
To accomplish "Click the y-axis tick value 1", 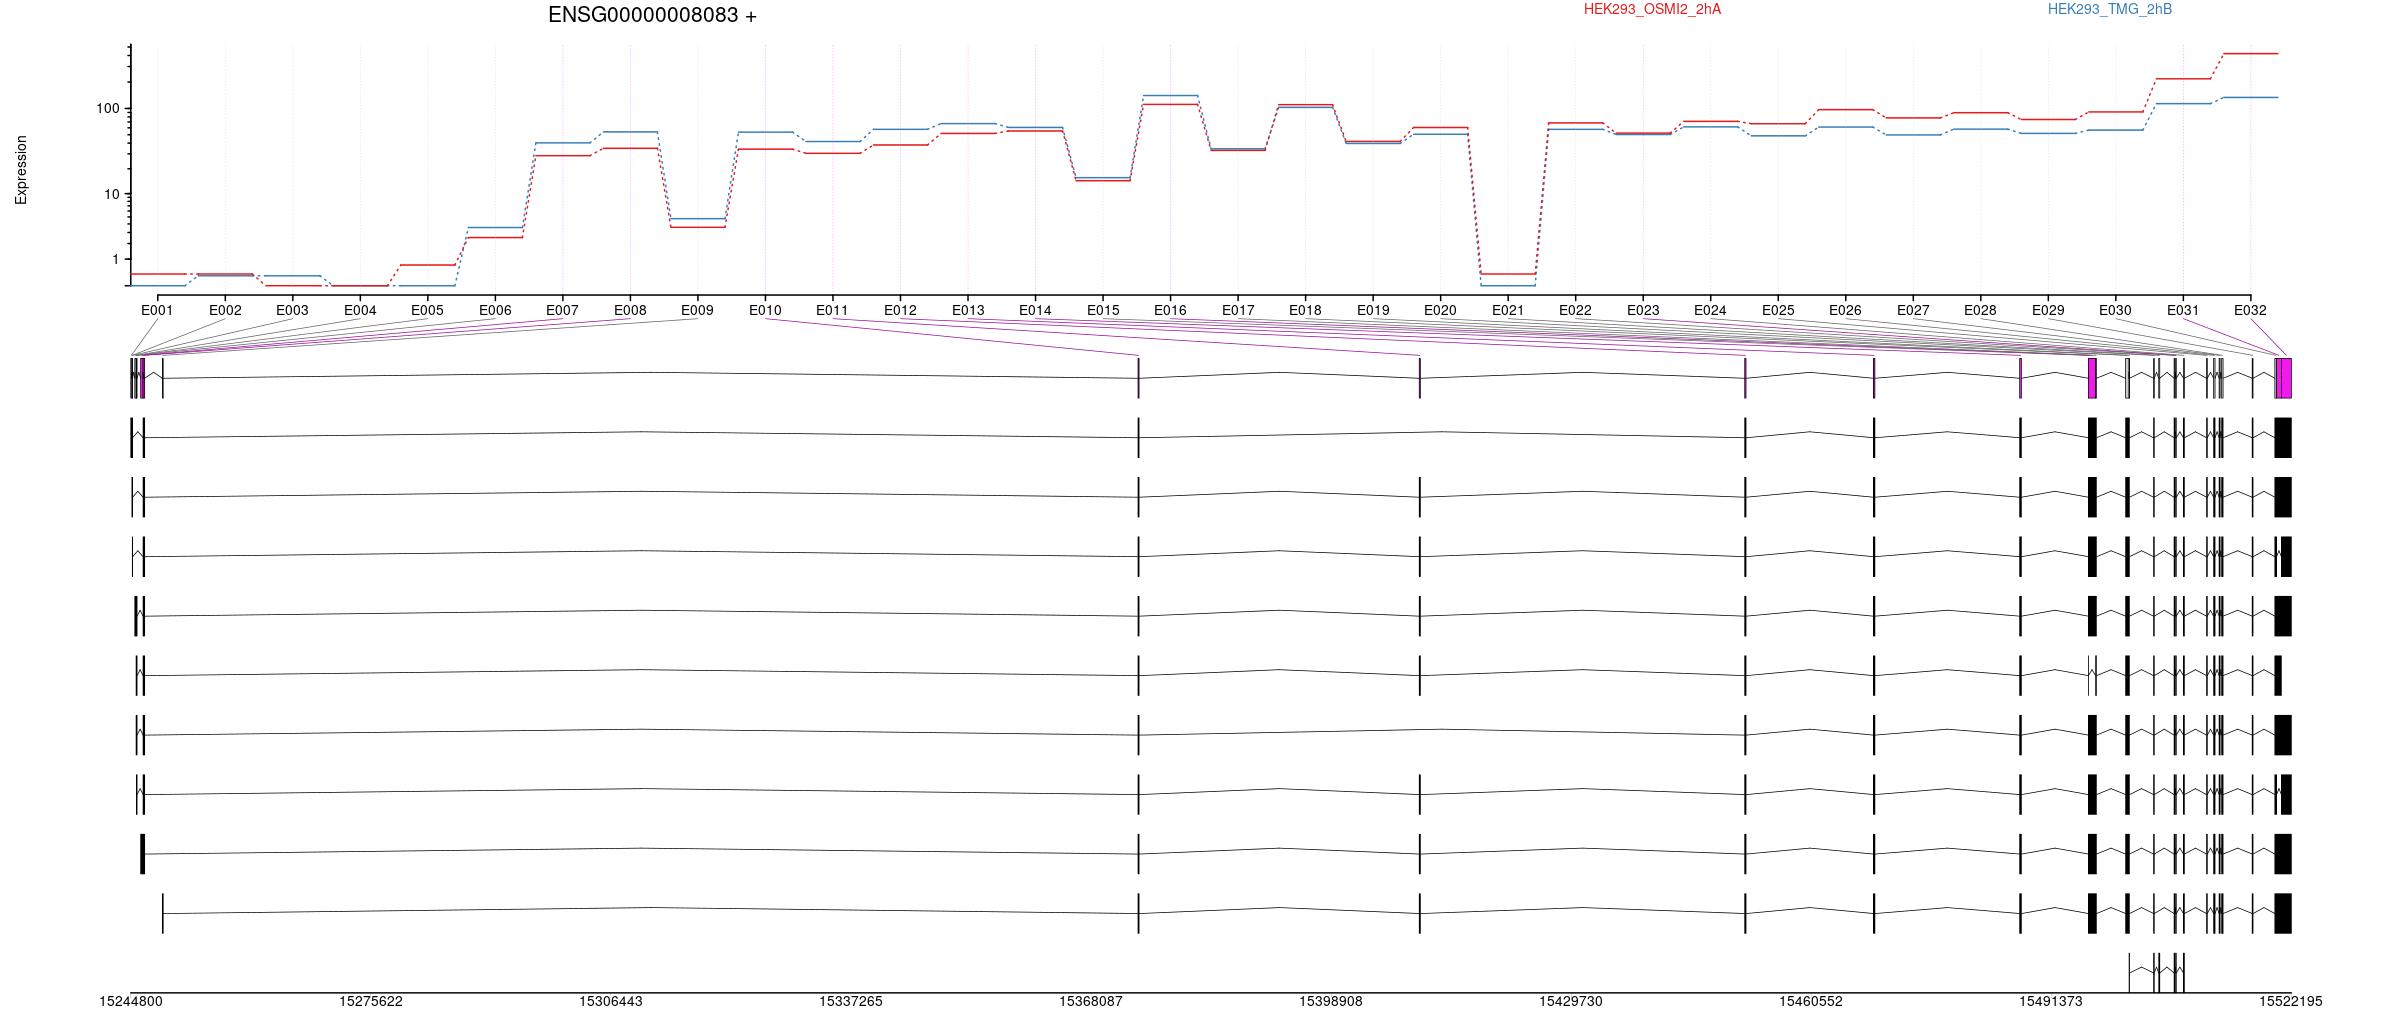I will 115,259.
